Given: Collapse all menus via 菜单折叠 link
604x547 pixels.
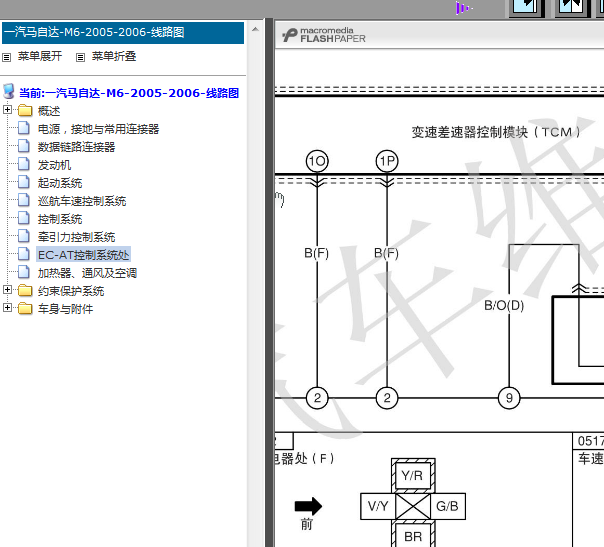Looking at the screenshot, I should pyautogui.click(x=114, y=56).
